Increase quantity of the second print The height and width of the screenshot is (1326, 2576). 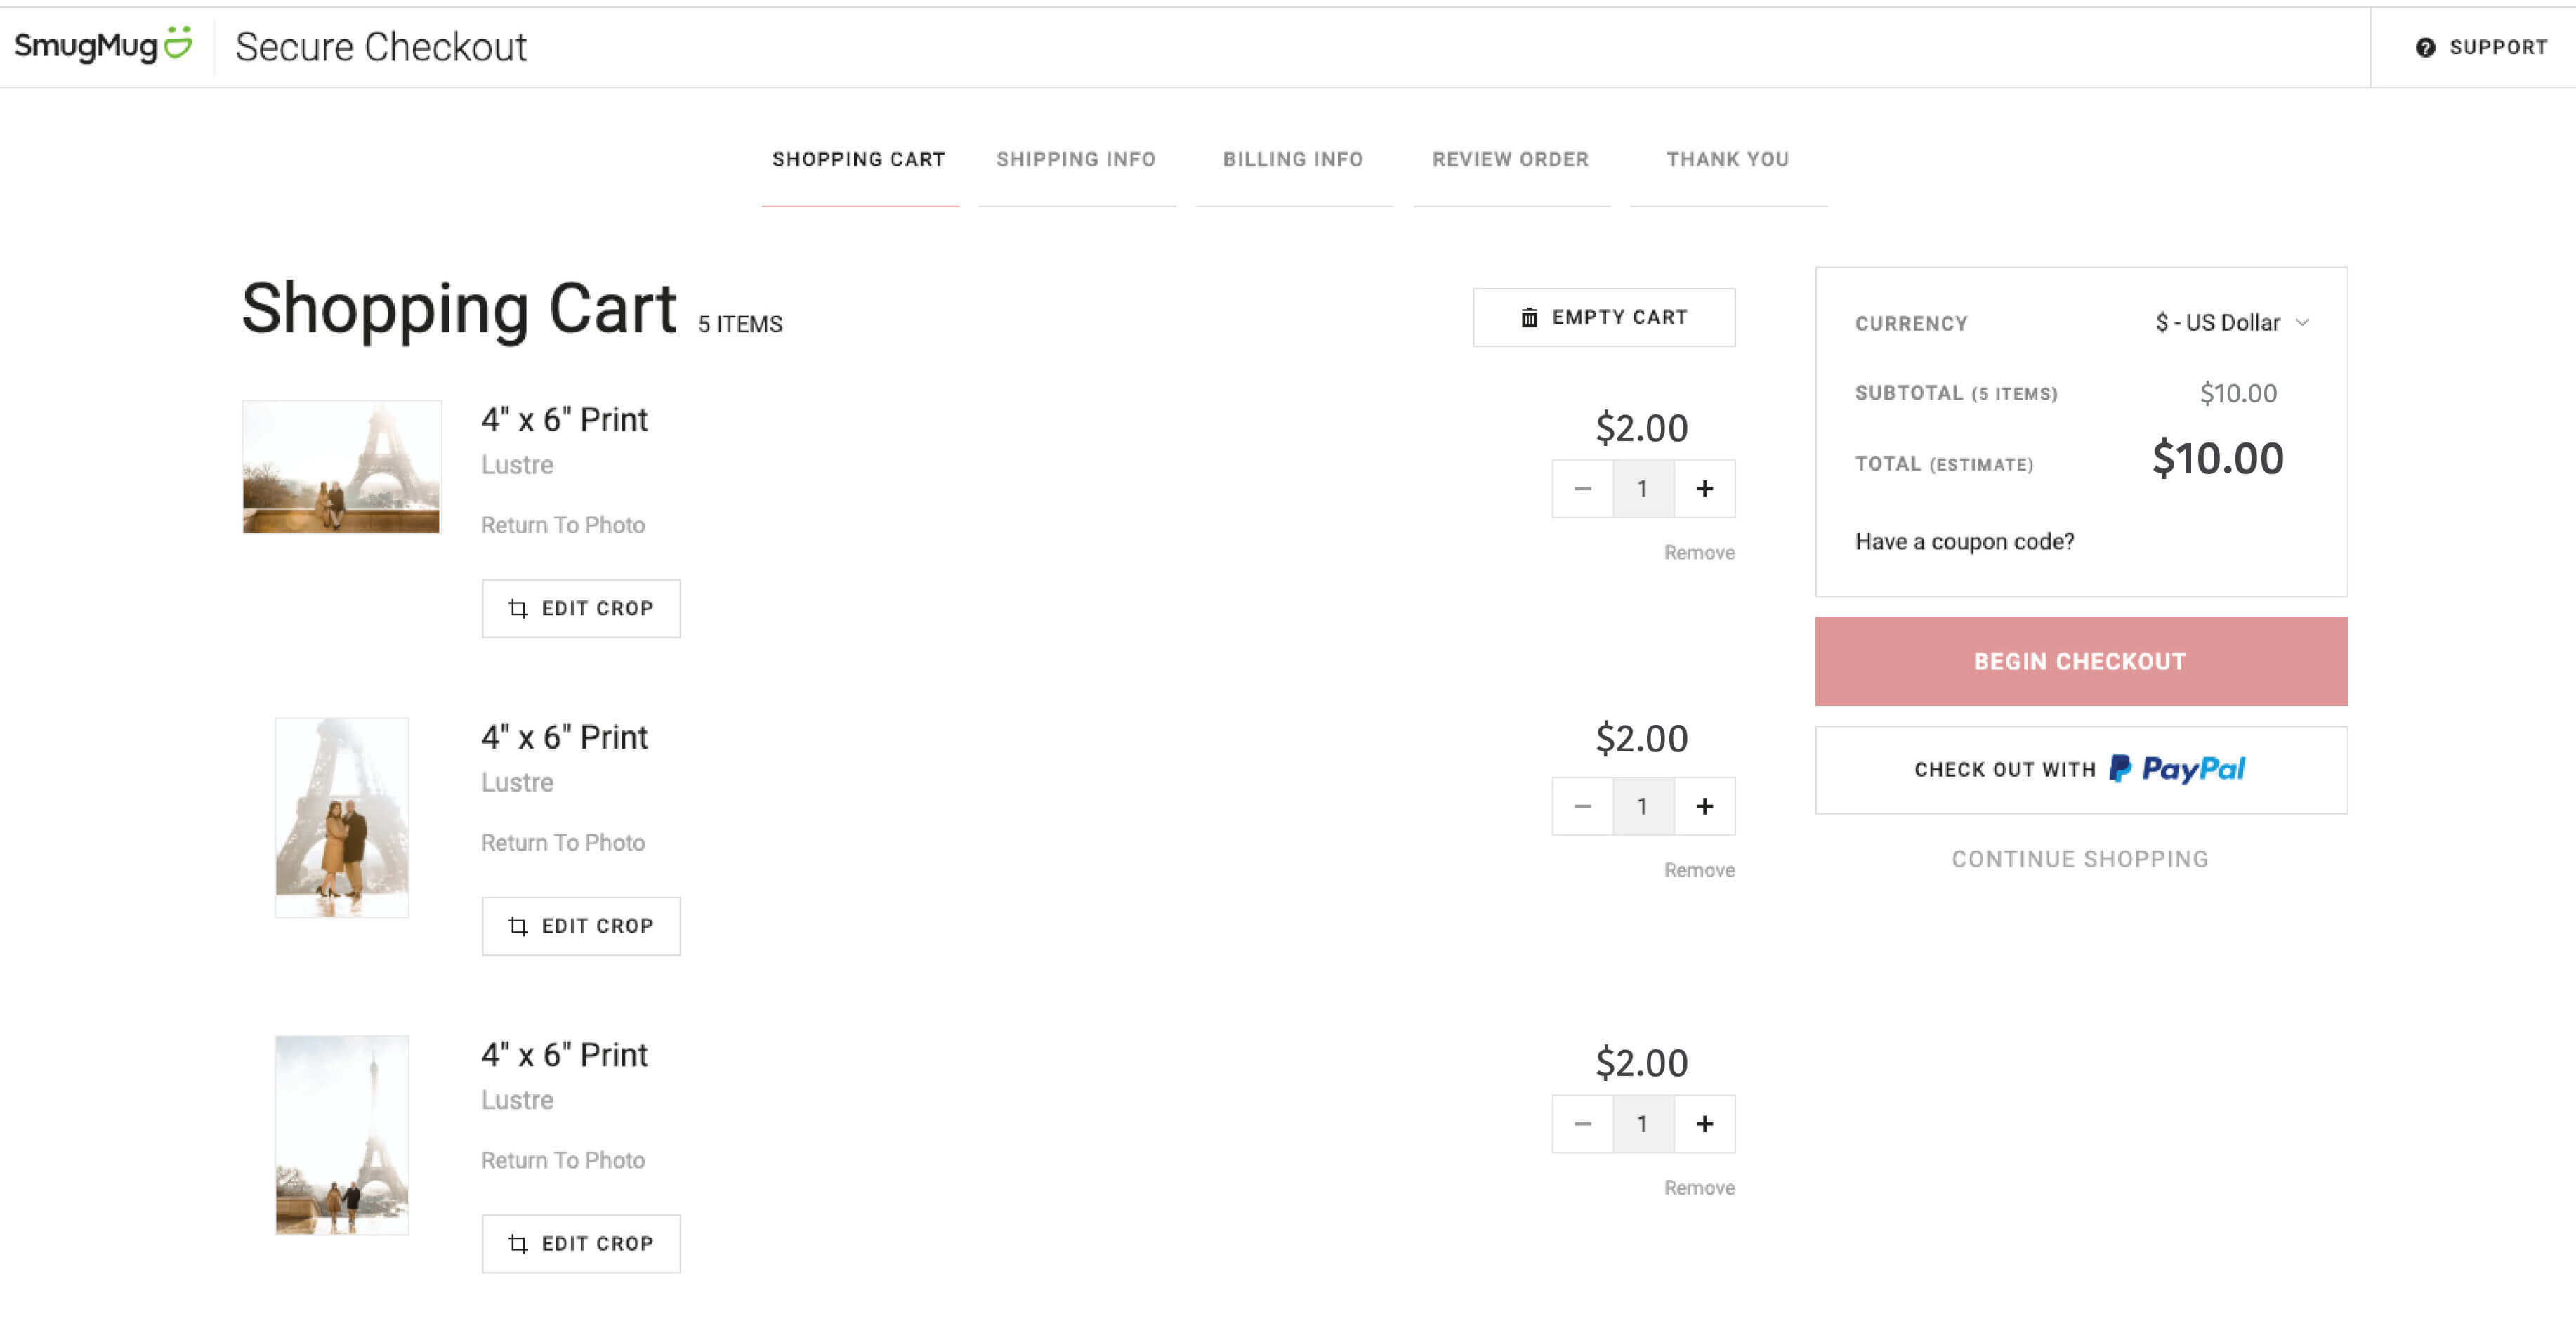pos(1705,806)
